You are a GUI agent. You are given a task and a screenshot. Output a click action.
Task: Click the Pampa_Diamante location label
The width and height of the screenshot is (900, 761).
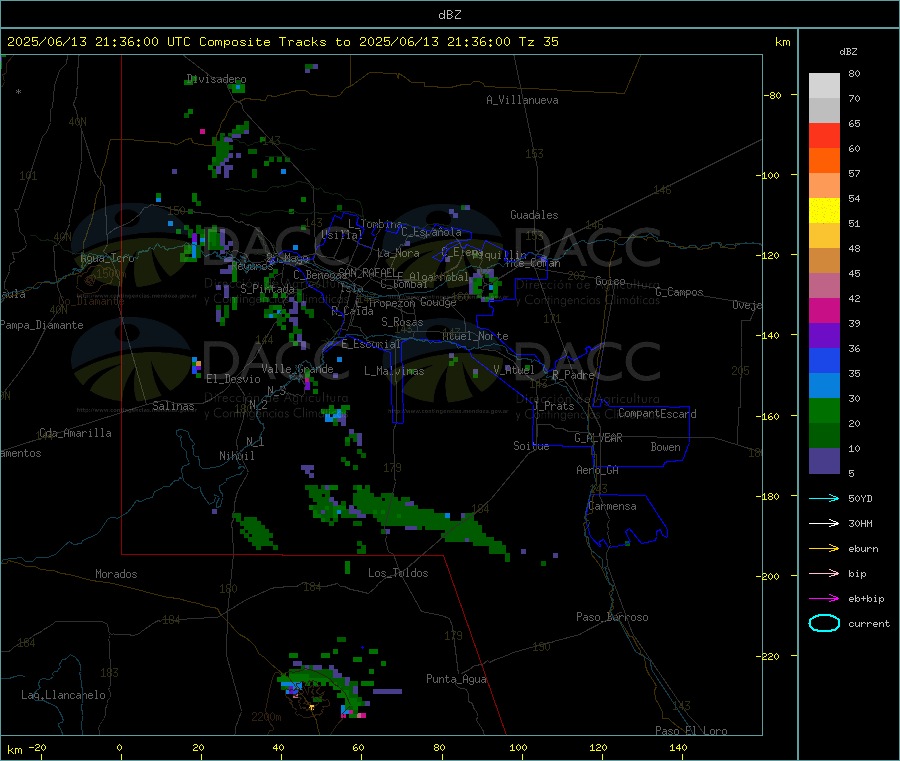tap(42, 325)
